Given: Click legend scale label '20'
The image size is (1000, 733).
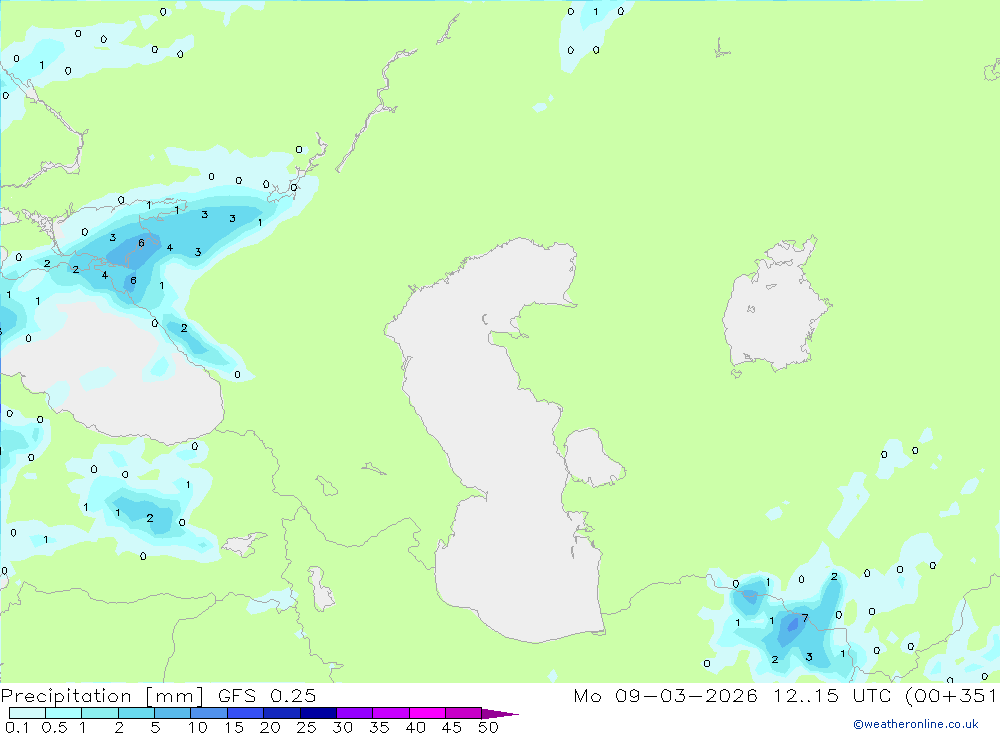Looking at the screenshot, I should pyautogui.click(x=270, y=727).
